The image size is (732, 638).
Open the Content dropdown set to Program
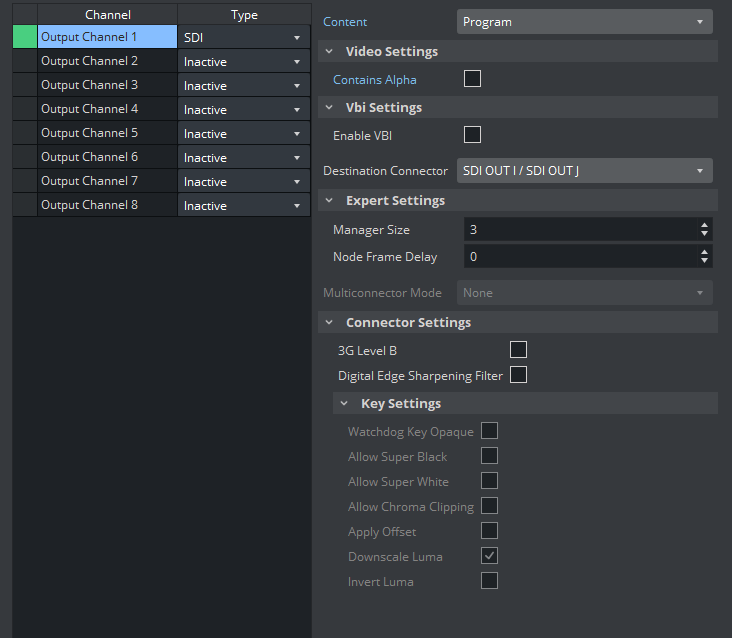click(584, 22)
